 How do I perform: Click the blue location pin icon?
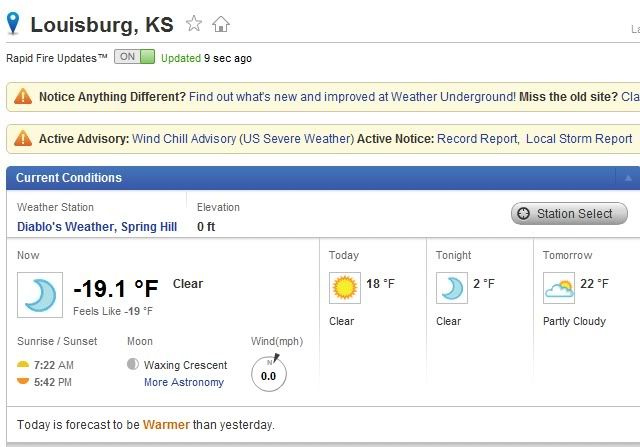click(13, 23)
